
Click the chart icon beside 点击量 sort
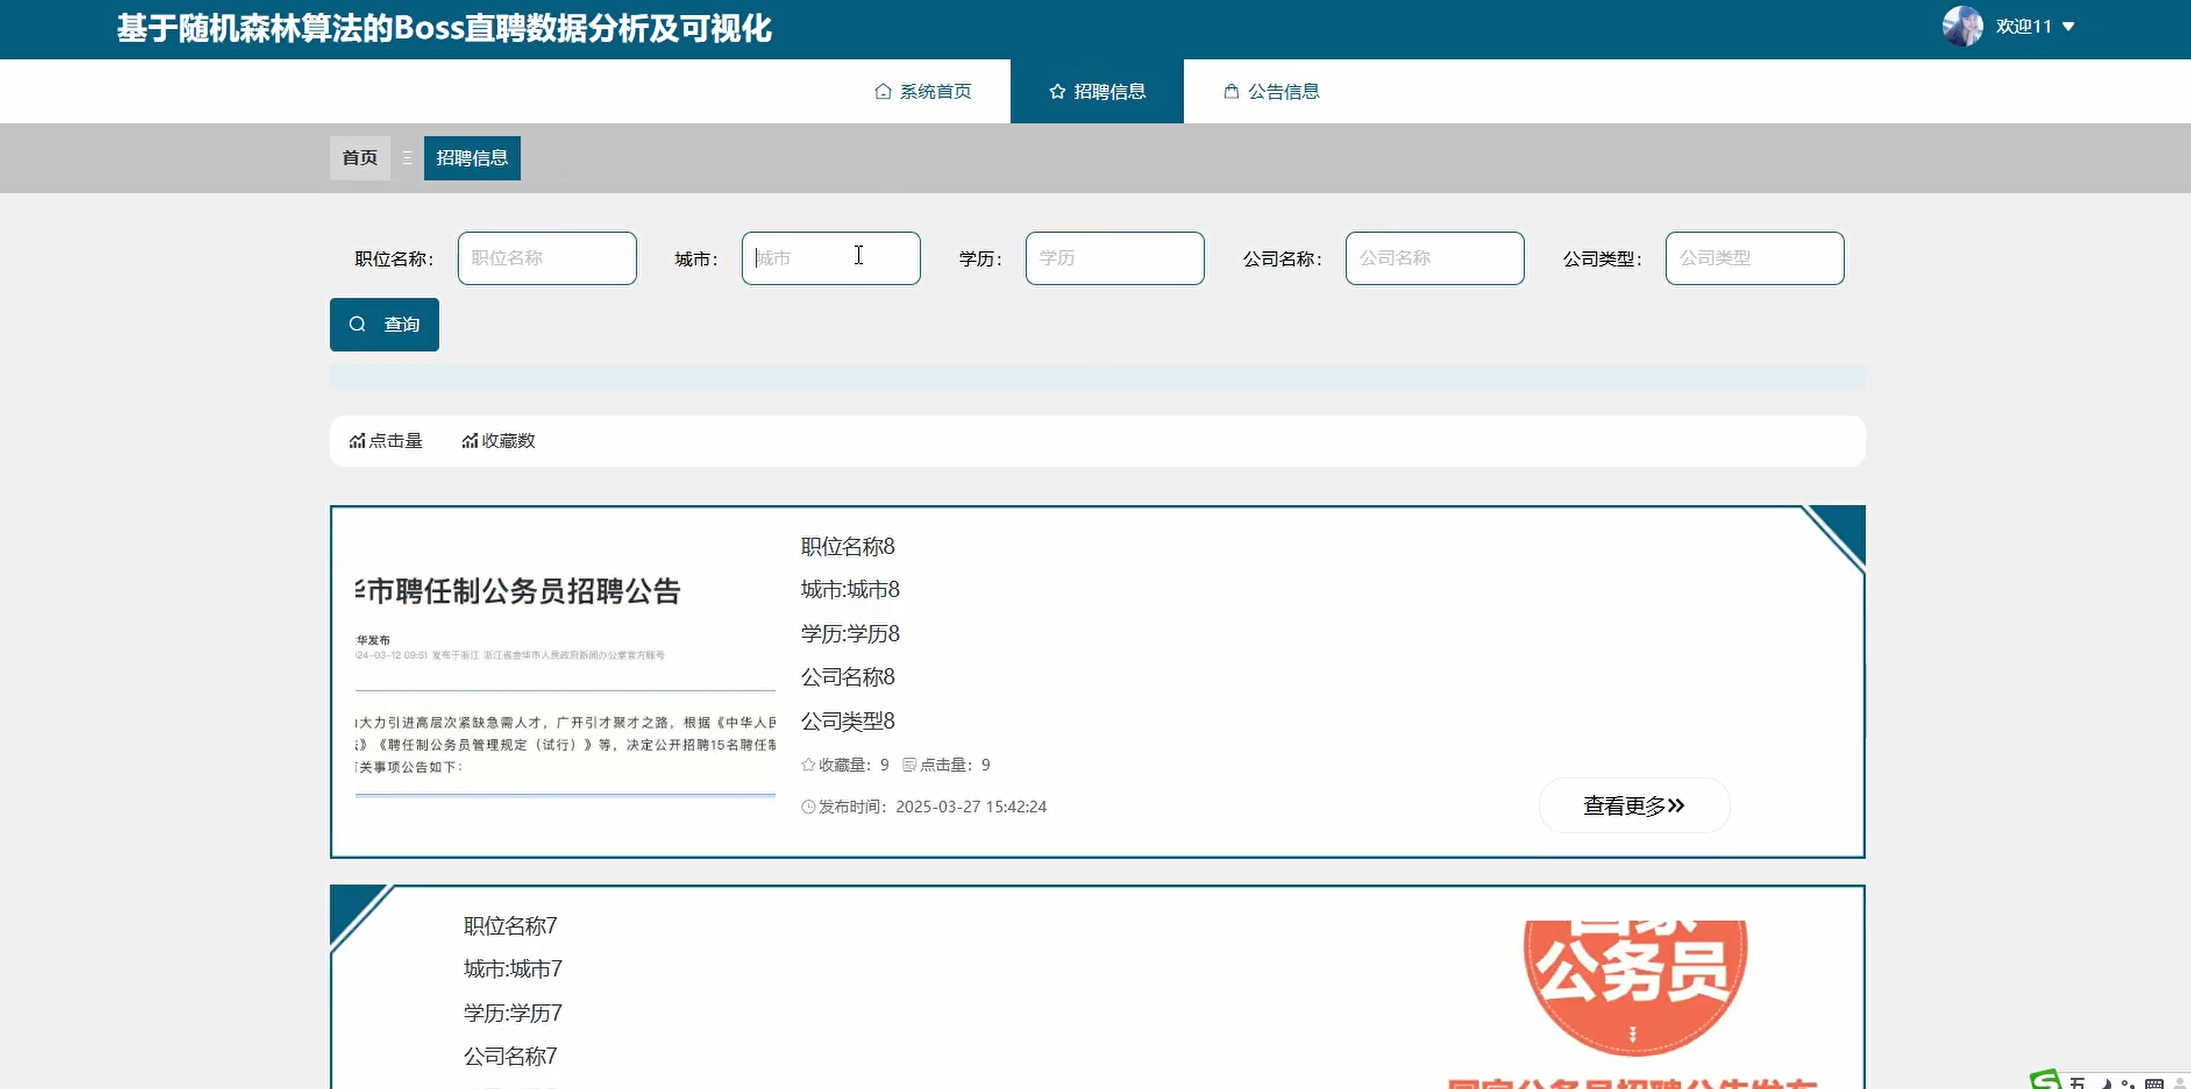click(357, 440)
